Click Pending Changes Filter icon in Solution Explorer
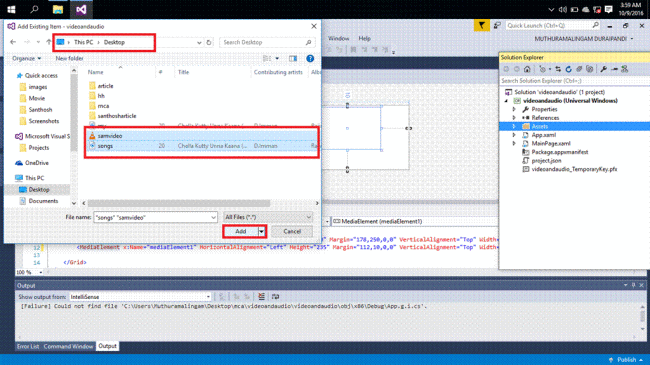This screenshot has width=650, height=365. pos(542,69)
